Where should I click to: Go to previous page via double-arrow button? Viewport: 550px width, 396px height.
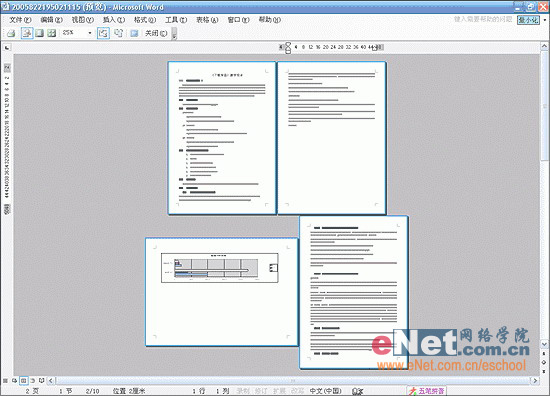[544, 354]
